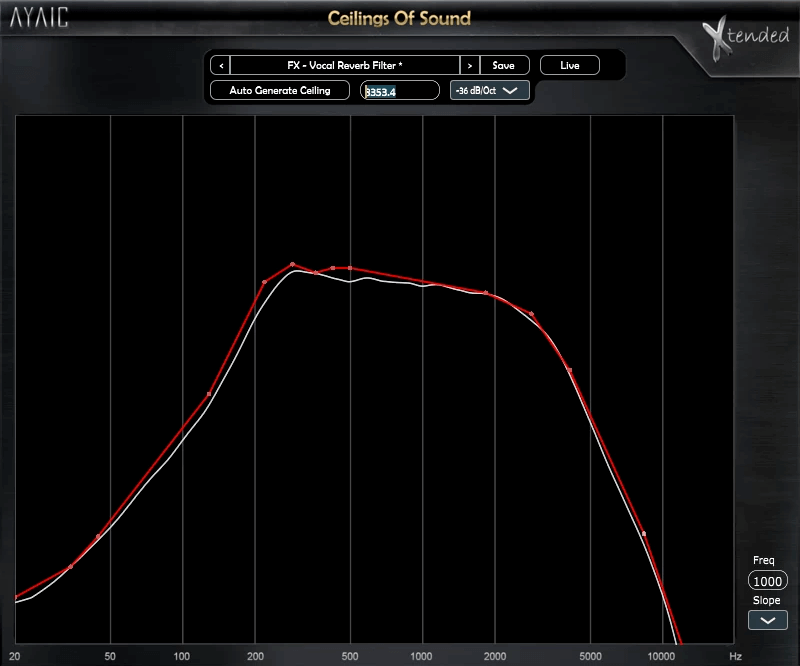The height and width of the screenshot is (666, 800).
Task: Save the current preset
Action: point(504,65)
